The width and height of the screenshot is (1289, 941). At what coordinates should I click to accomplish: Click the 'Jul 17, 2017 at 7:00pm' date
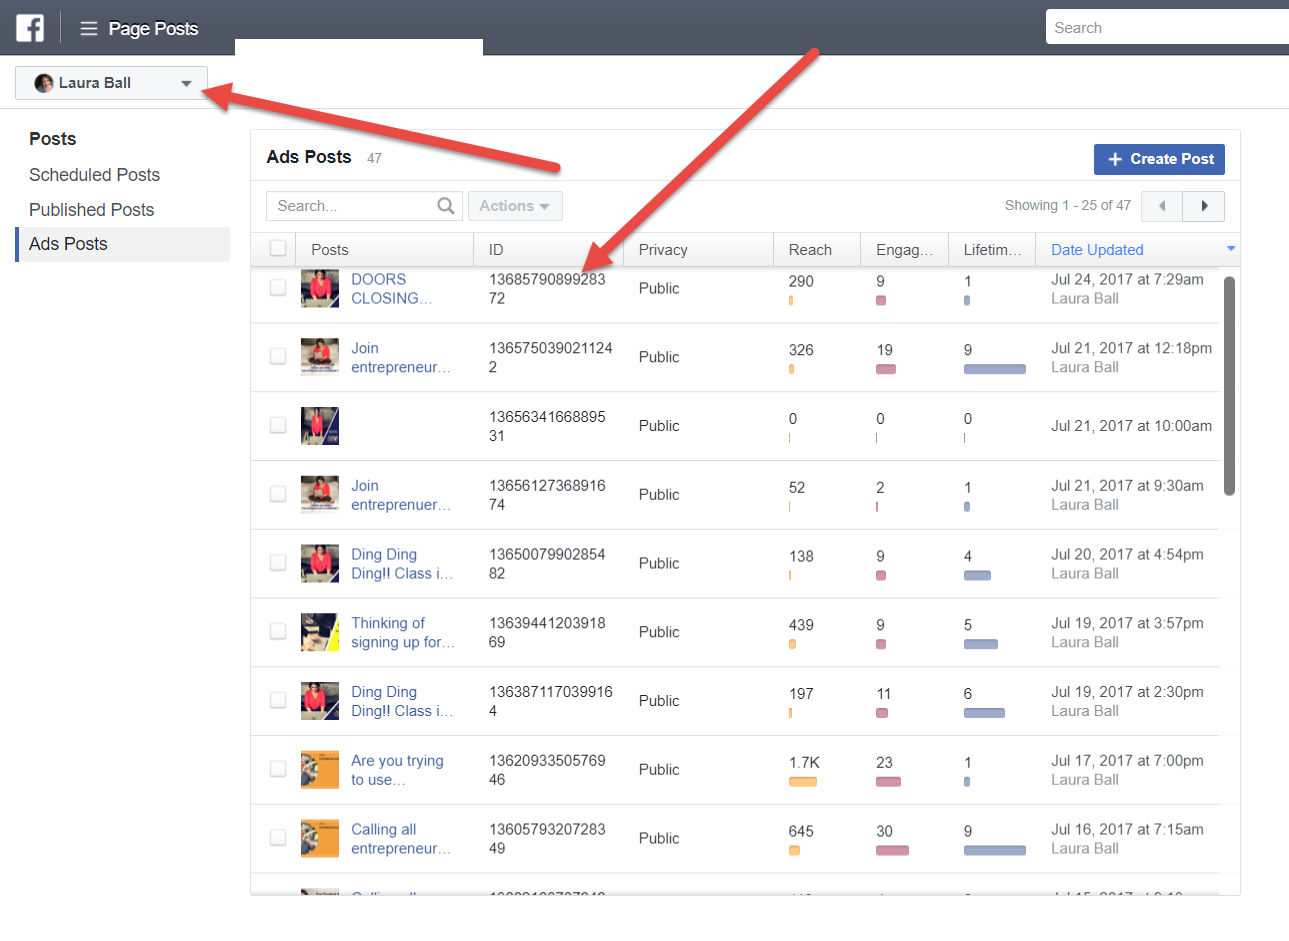[1127, 761]
